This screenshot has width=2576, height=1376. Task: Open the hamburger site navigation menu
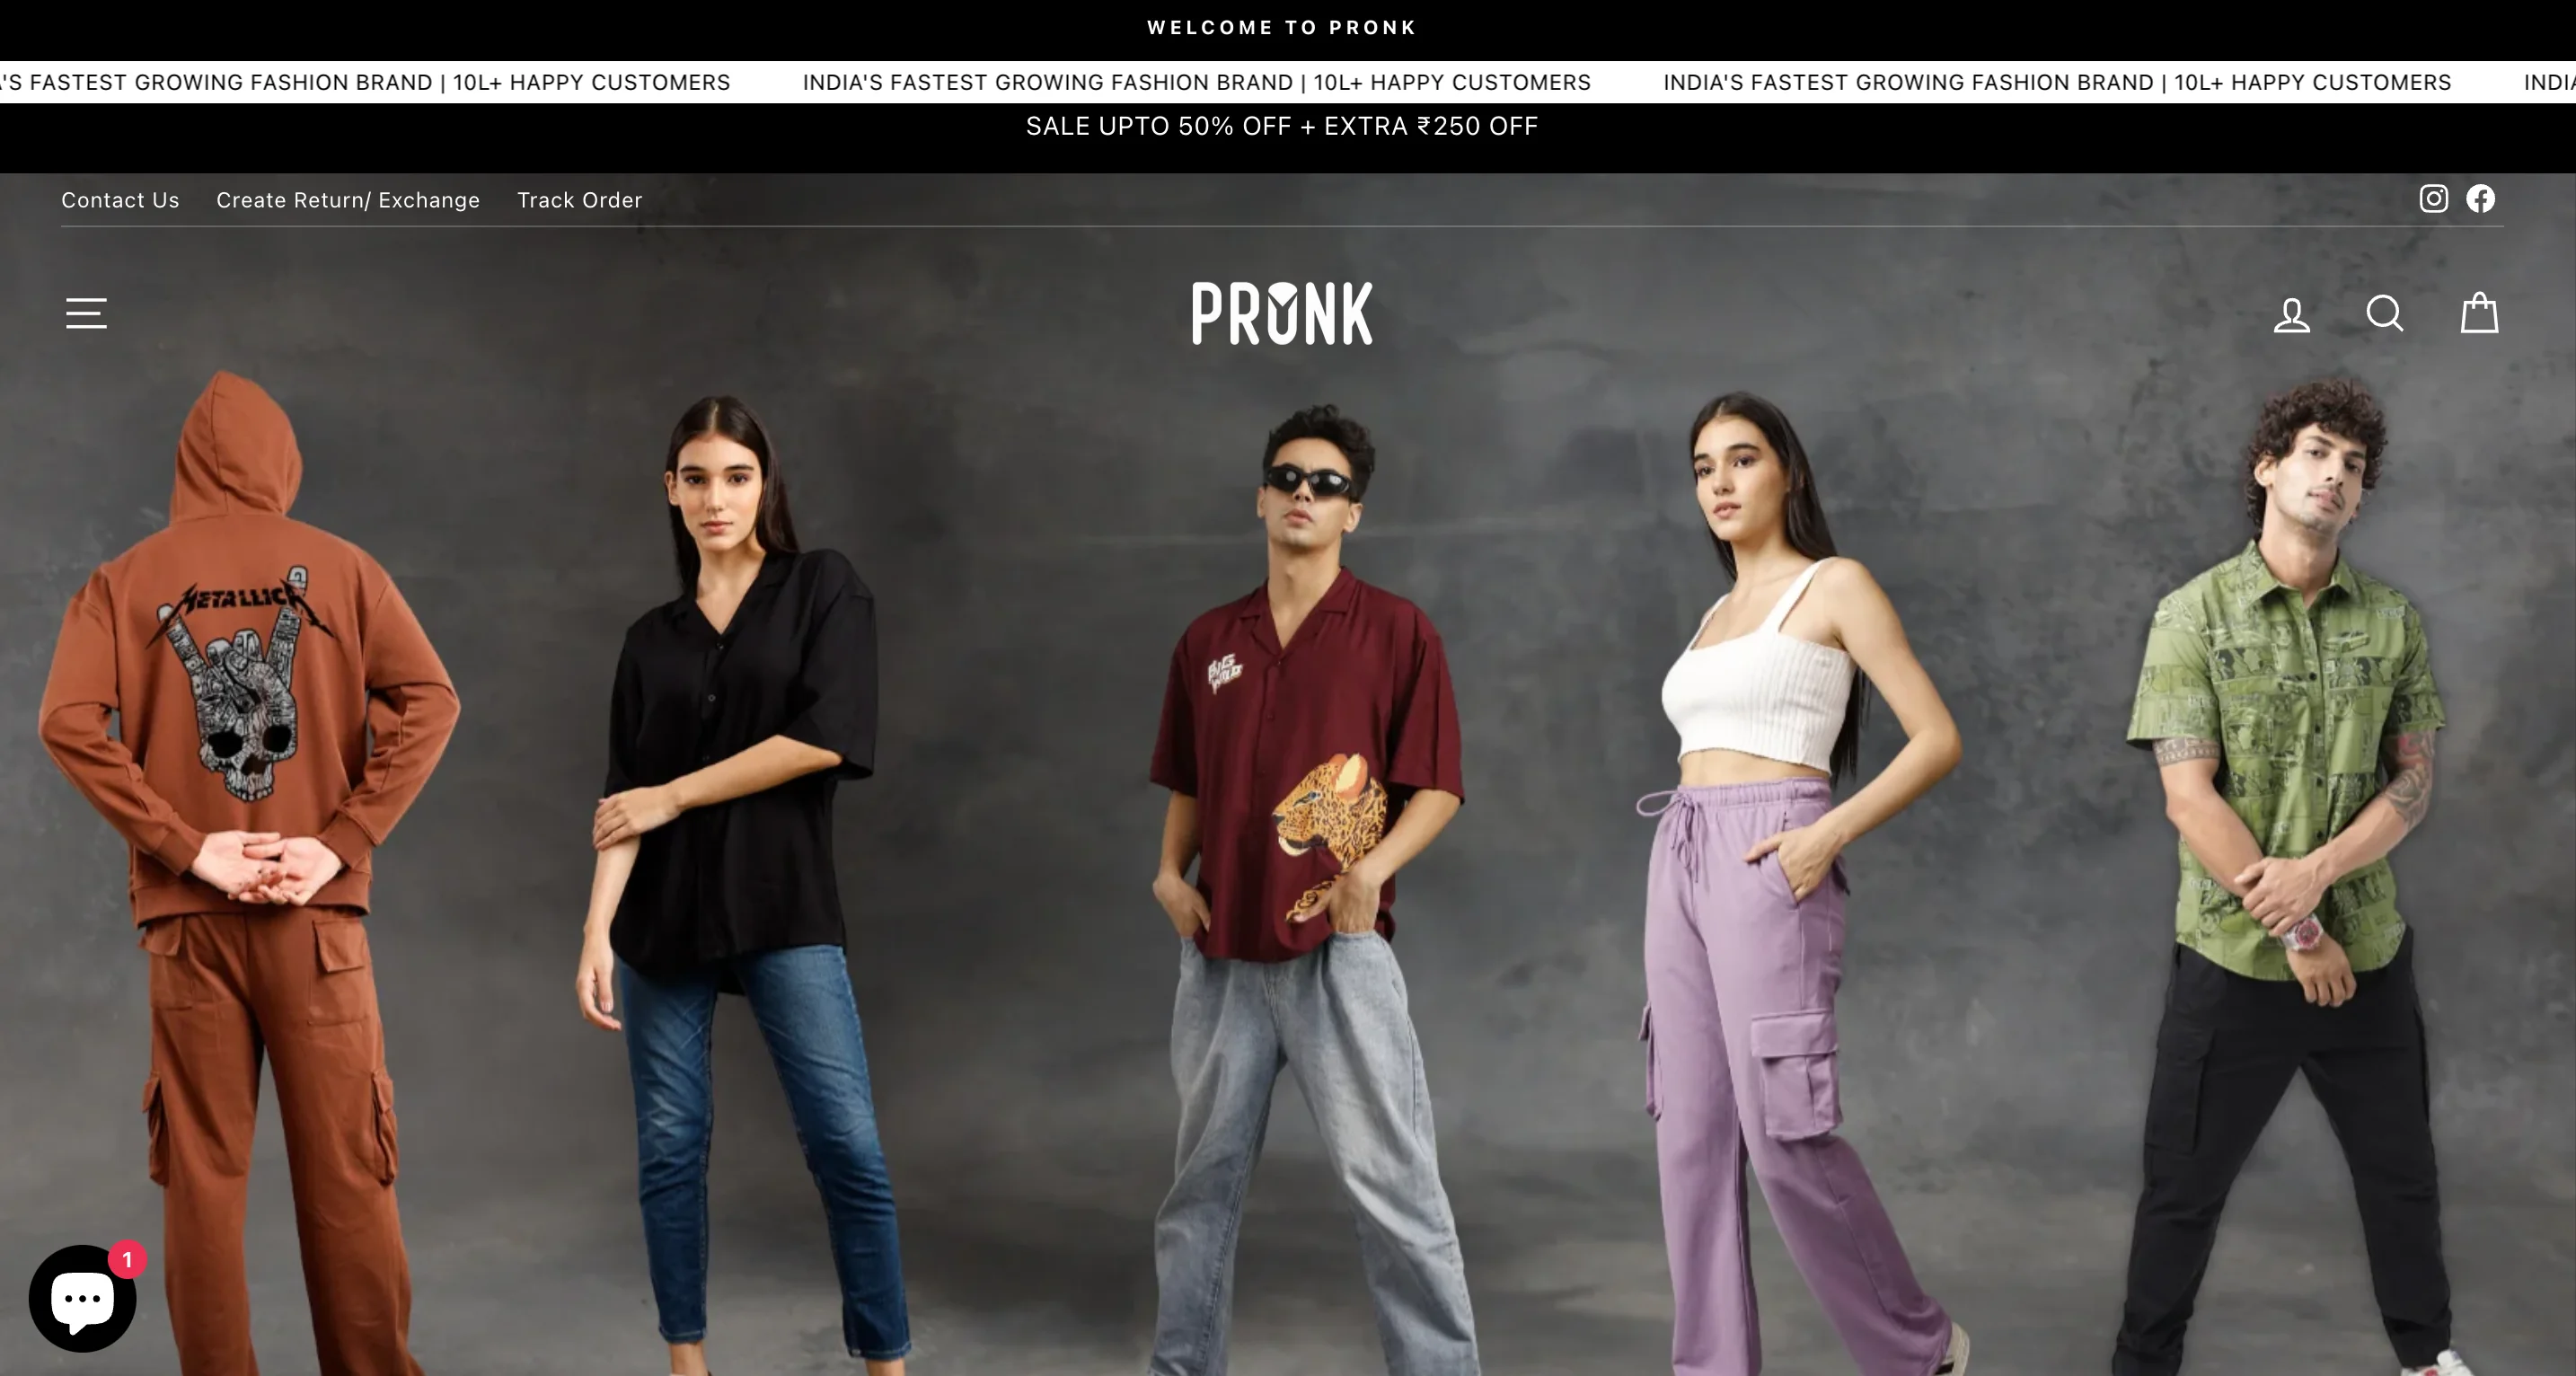click(x=86, y=313)
